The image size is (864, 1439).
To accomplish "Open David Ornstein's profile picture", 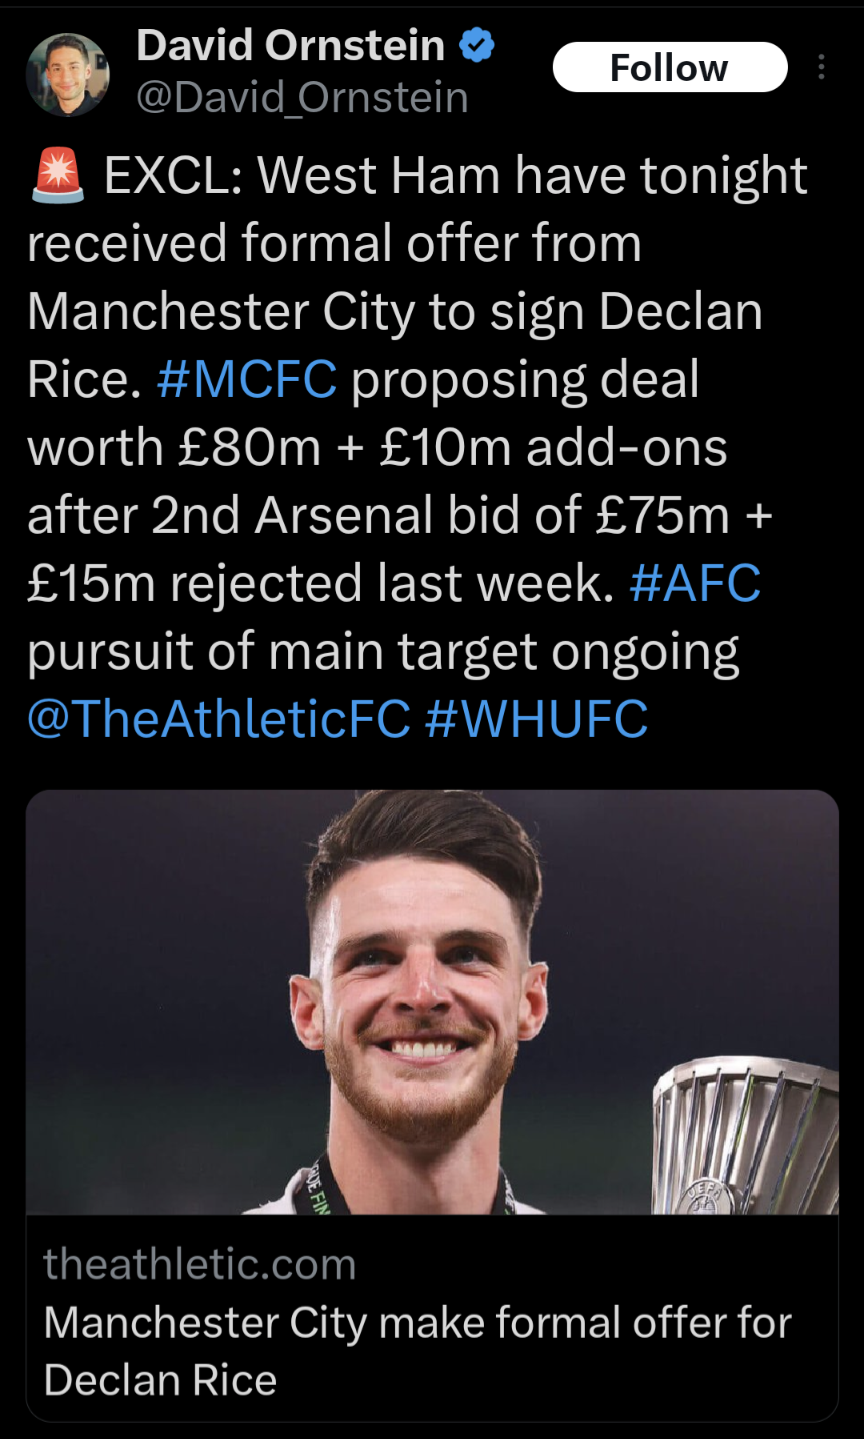I will click(67, 74).
